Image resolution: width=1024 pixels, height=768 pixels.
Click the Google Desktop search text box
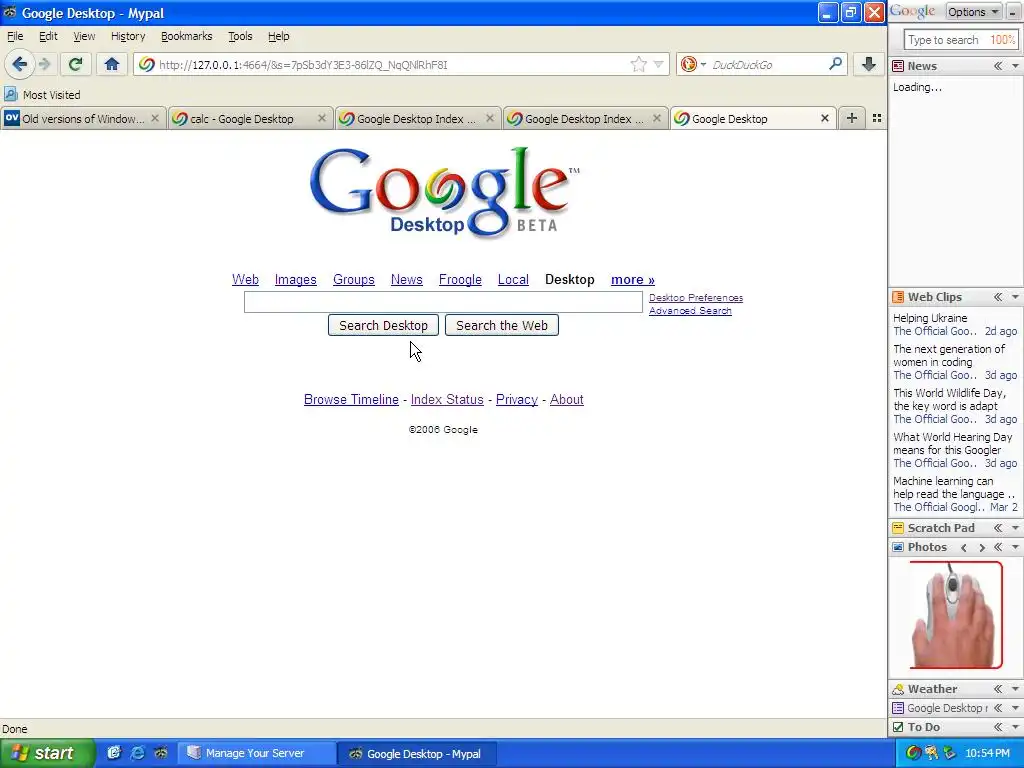[x=443, y=302]
